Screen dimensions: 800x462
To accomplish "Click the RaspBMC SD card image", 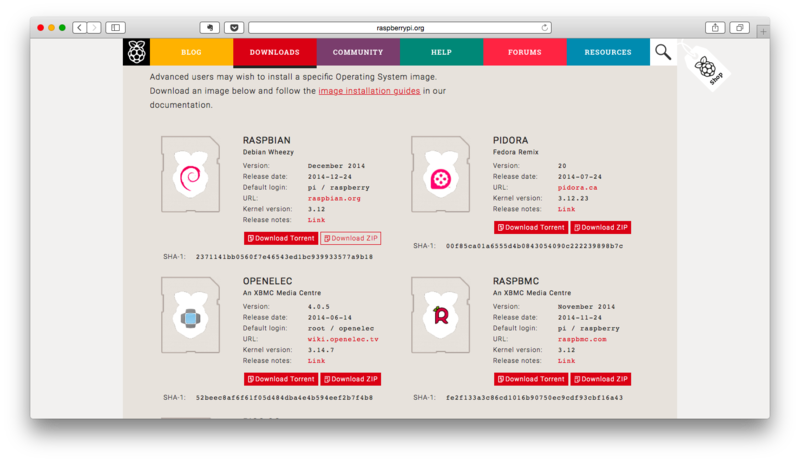I will tap(440, 315).
